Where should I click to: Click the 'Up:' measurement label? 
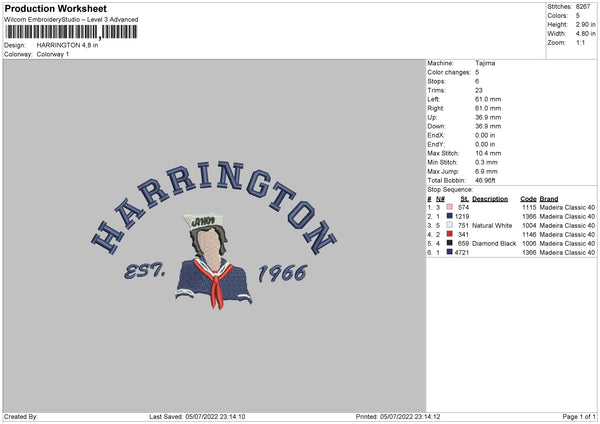(x=432, y=117)
